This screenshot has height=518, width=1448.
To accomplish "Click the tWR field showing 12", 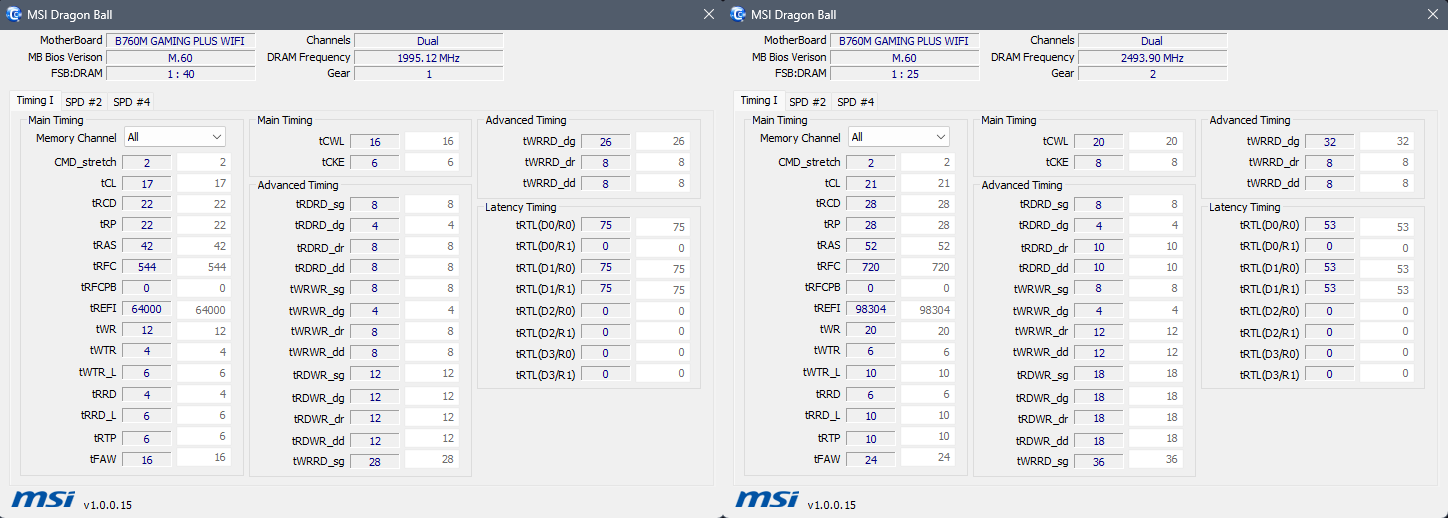I will pyautogui.click(x=147, y=330).
